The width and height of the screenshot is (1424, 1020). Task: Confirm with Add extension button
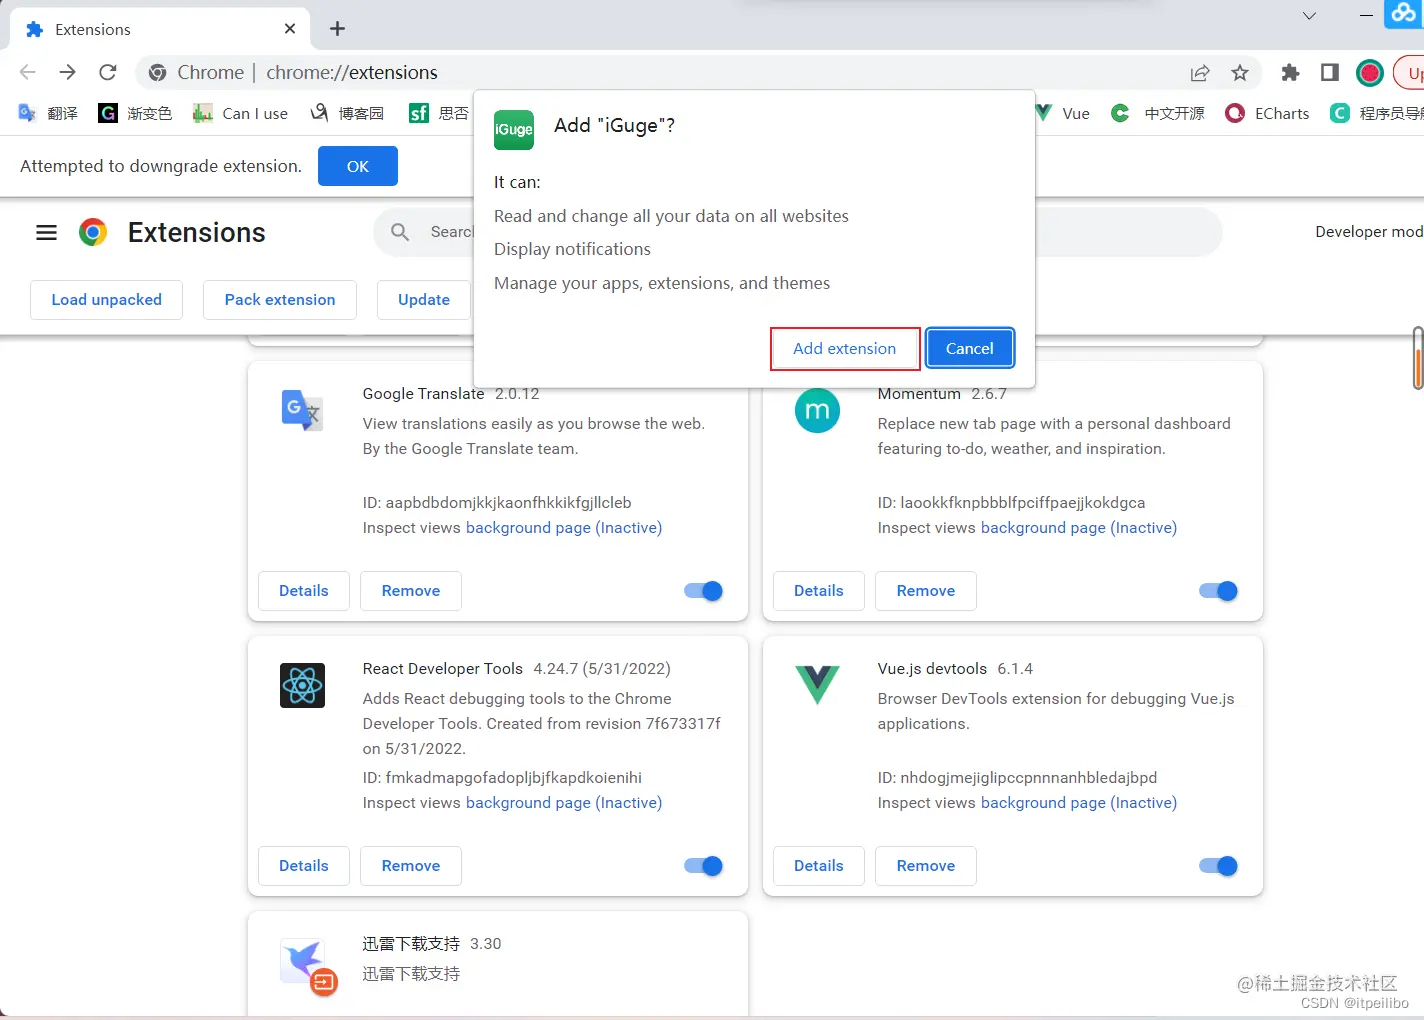coord(845,349)
